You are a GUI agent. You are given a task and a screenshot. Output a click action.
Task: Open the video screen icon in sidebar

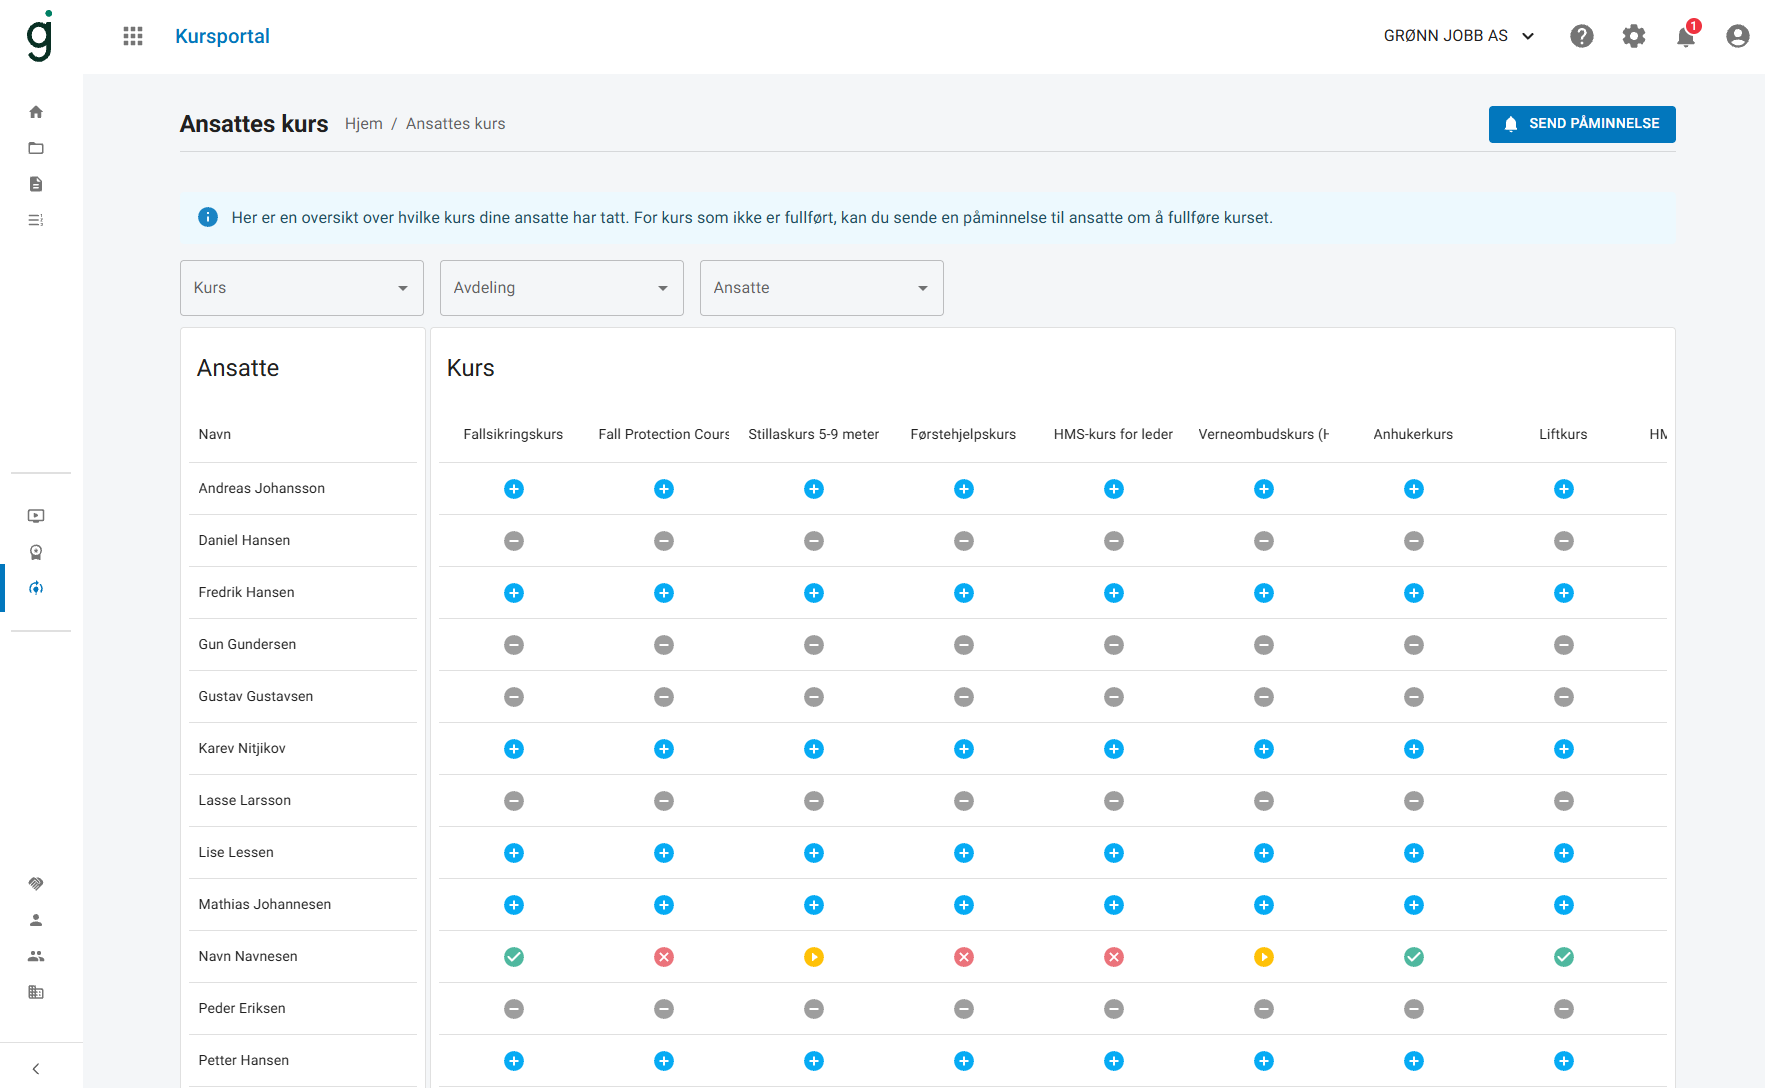coord(36,516)
